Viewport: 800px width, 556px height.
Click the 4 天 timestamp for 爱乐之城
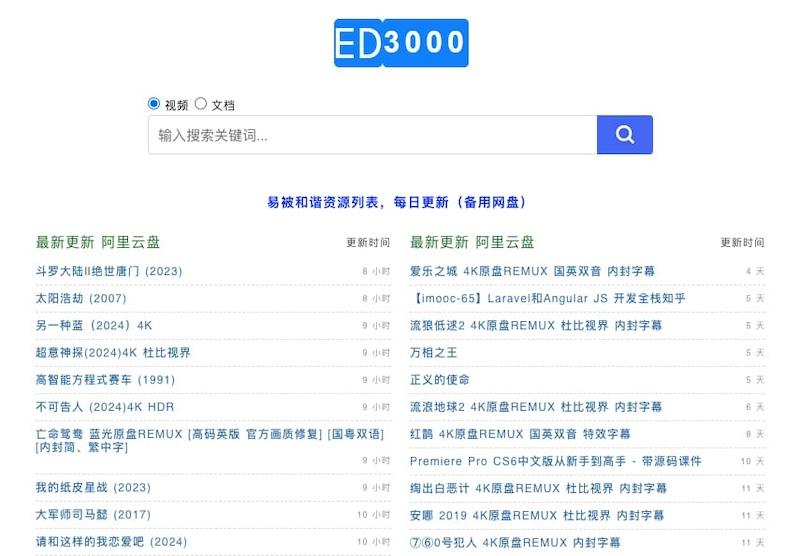(755, 271)
